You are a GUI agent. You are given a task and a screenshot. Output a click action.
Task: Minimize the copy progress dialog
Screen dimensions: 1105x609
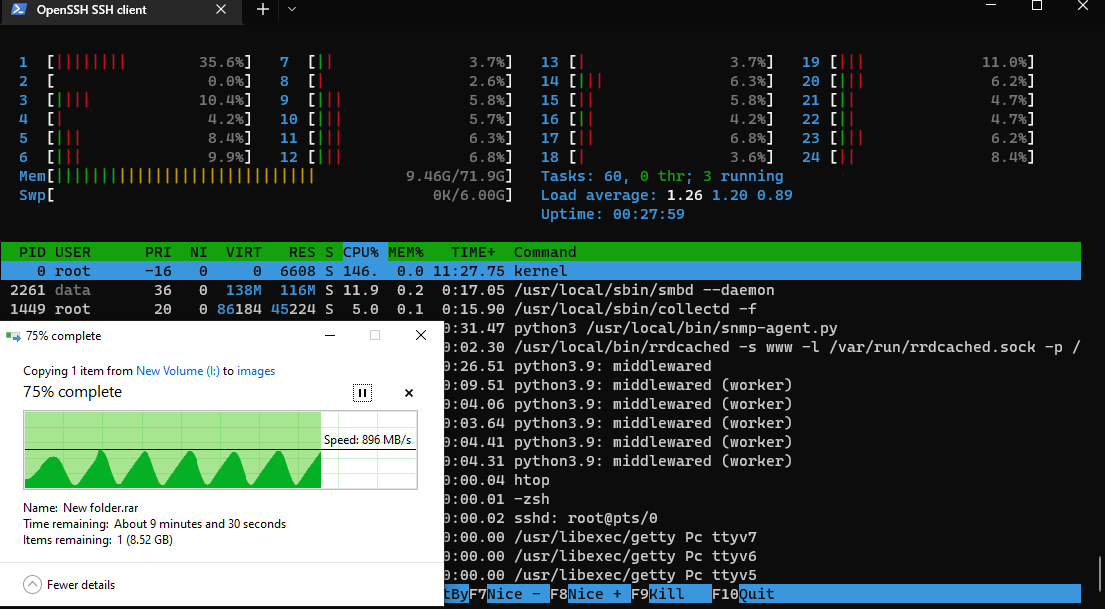pos(329,336)
